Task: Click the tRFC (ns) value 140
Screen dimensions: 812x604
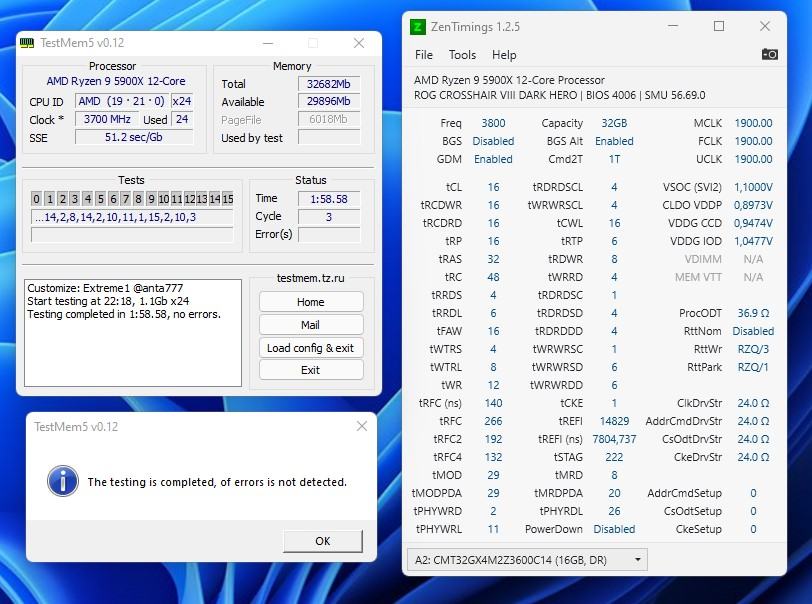Action: (493, 403)
